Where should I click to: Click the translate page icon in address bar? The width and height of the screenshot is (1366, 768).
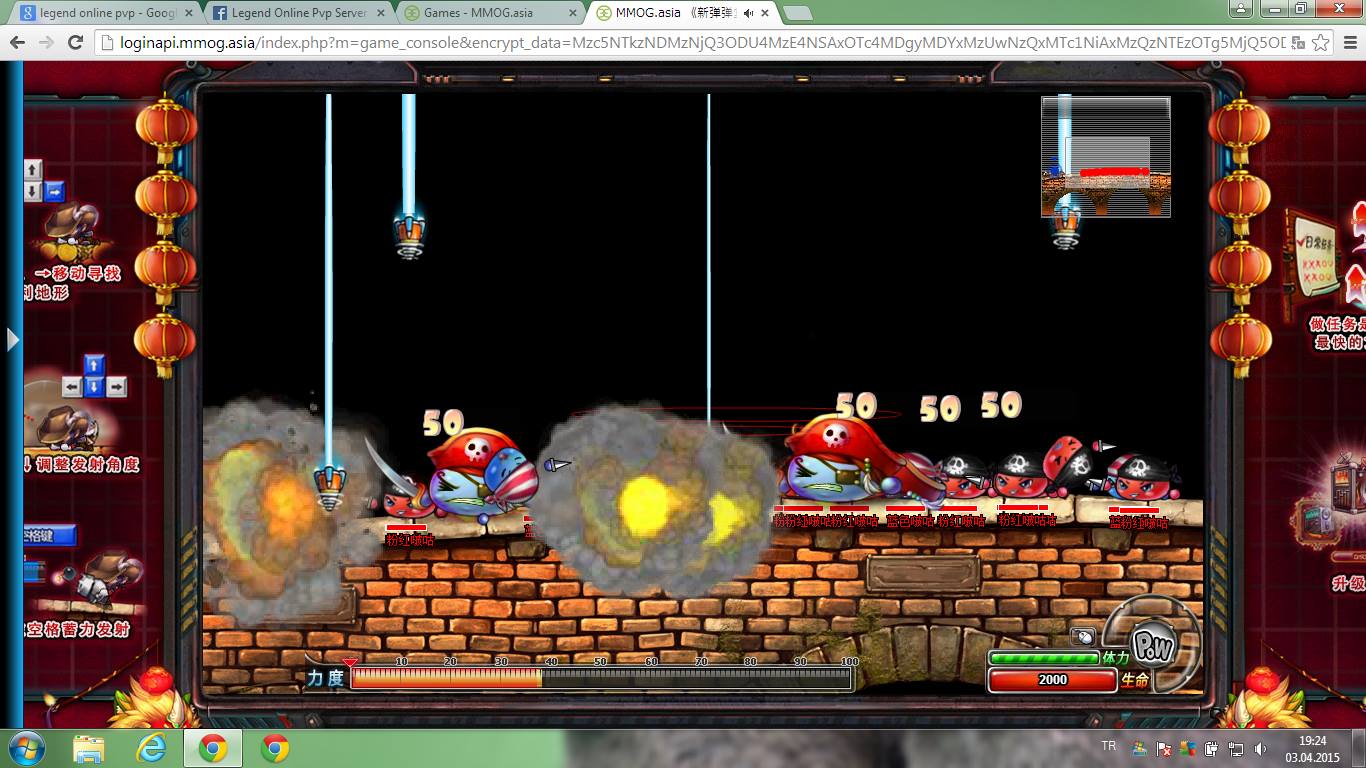coord(1298,43)
